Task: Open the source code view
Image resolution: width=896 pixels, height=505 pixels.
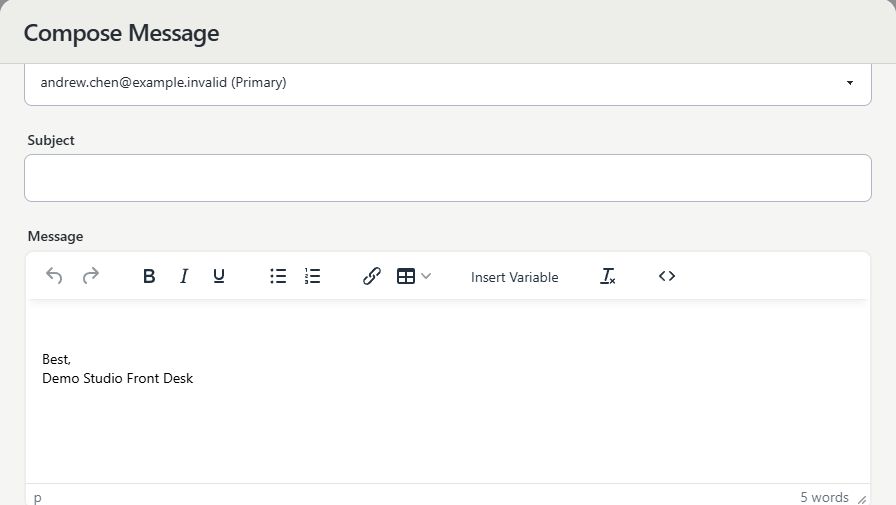Action: click(667, 276)
